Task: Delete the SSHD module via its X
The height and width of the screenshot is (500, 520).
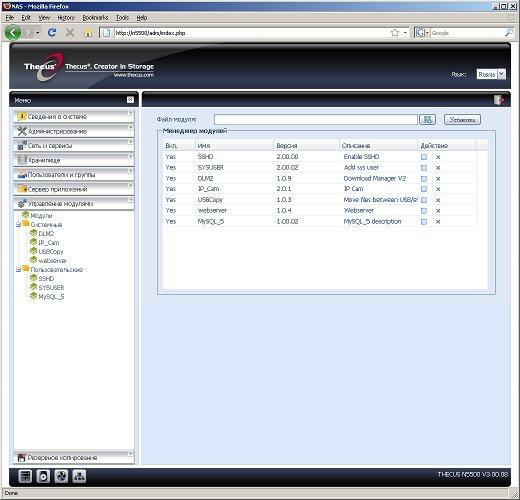Action: (x=438, y=157)
